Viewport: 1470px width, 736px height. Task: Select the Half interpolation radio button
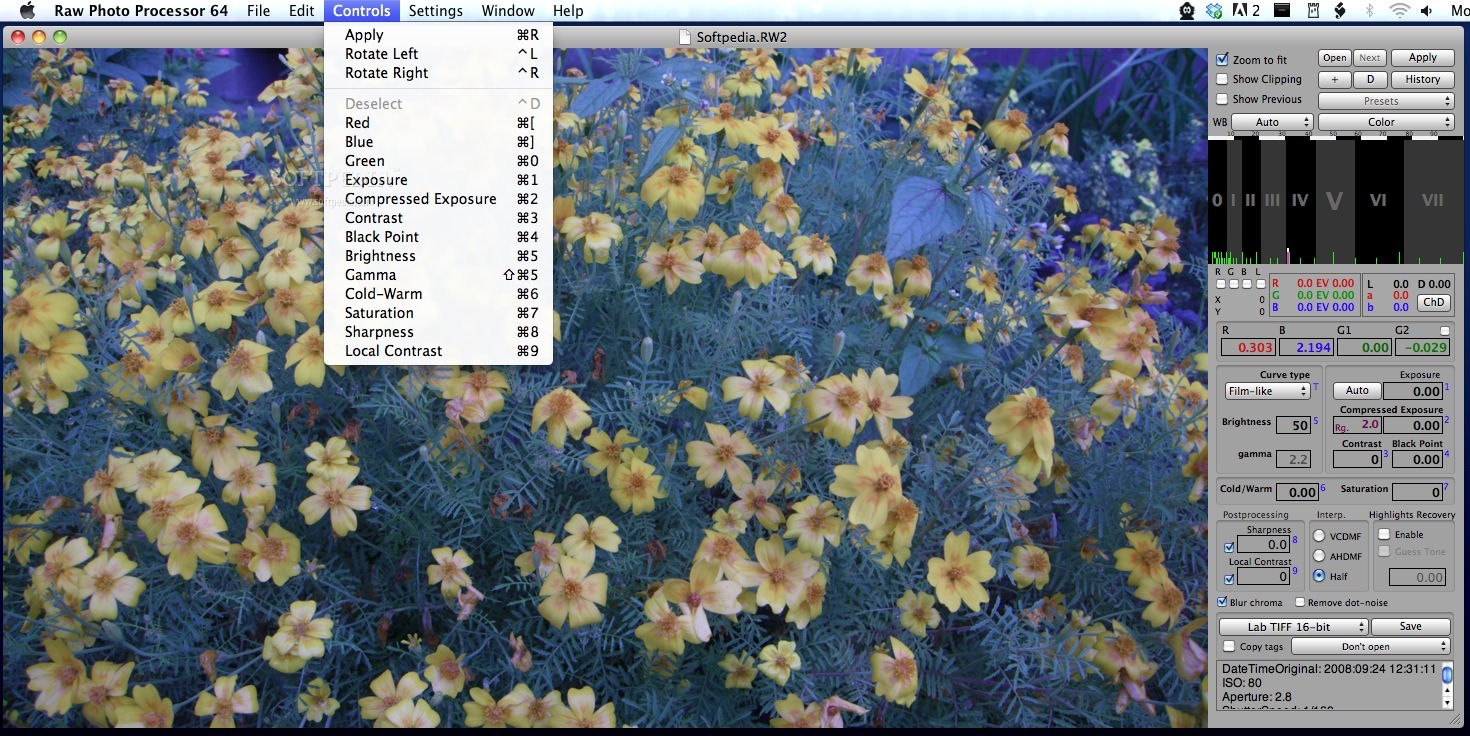pos(1319,576)
